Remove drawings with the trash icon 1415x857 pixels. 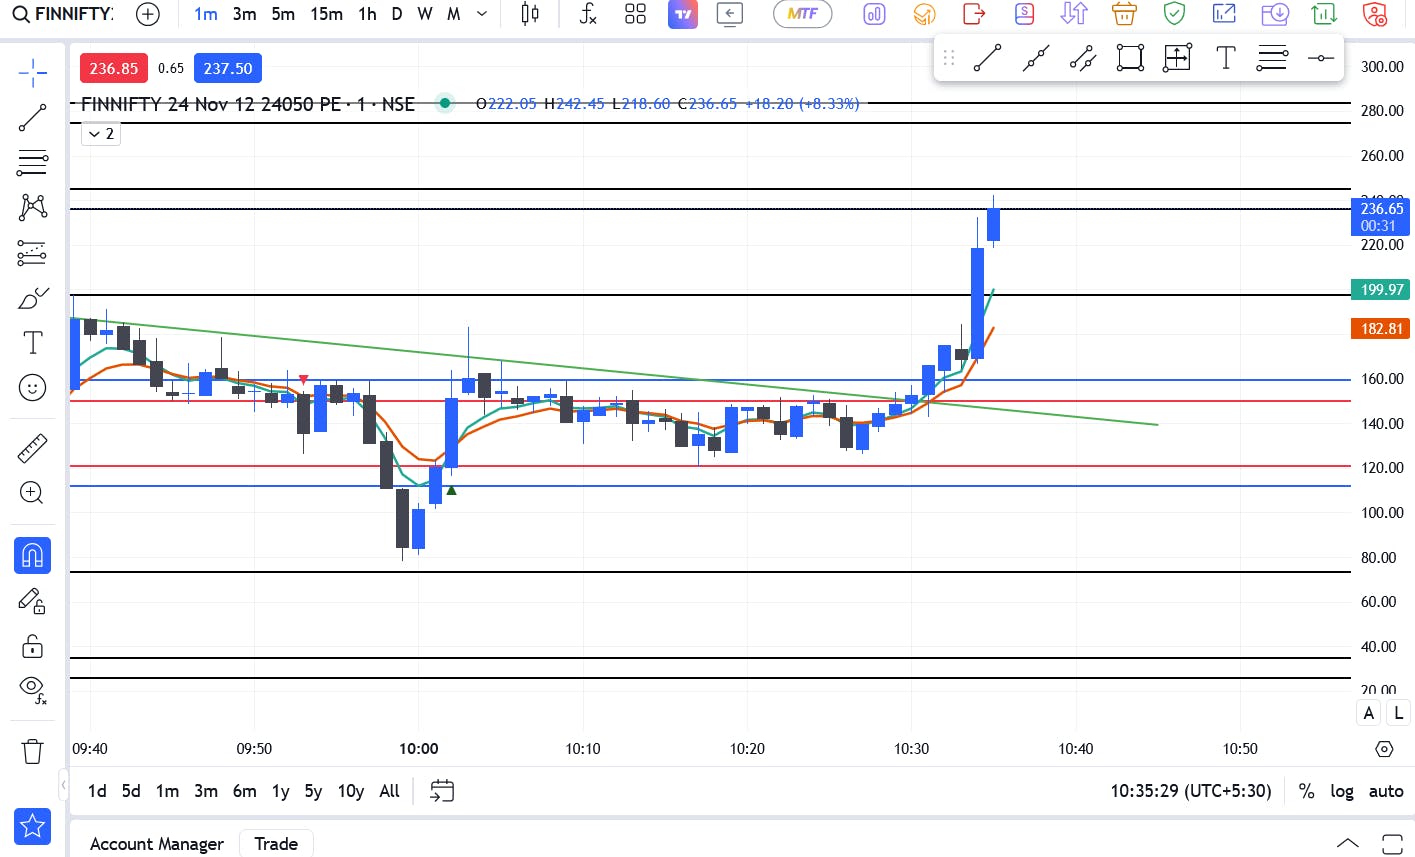32,751
